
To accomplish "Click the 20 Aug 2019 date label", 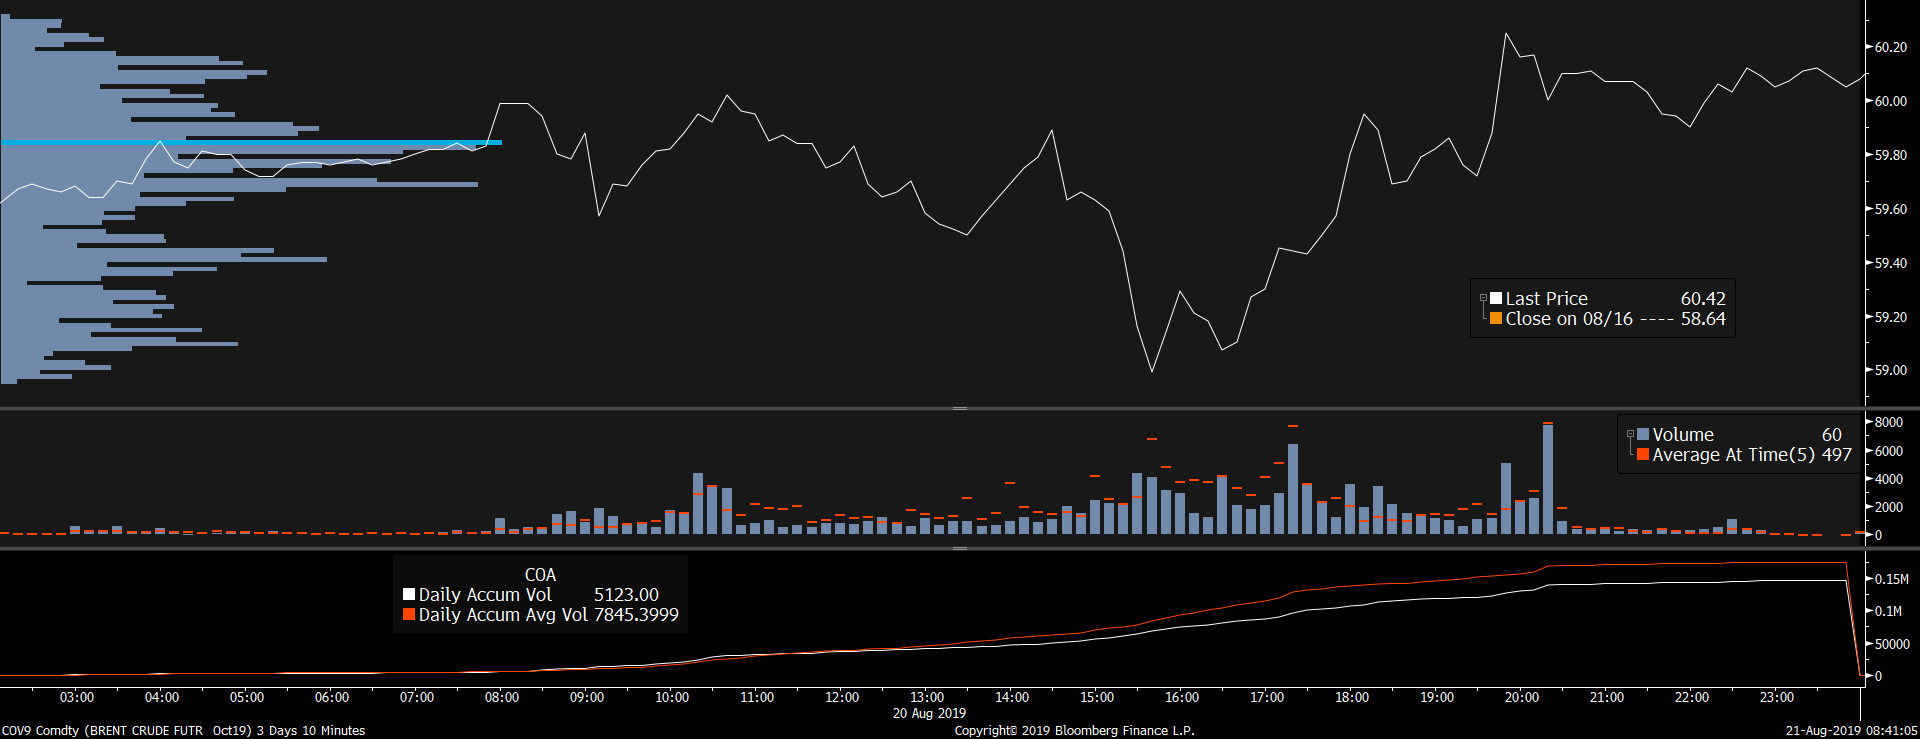I will (x=929, y=713).
